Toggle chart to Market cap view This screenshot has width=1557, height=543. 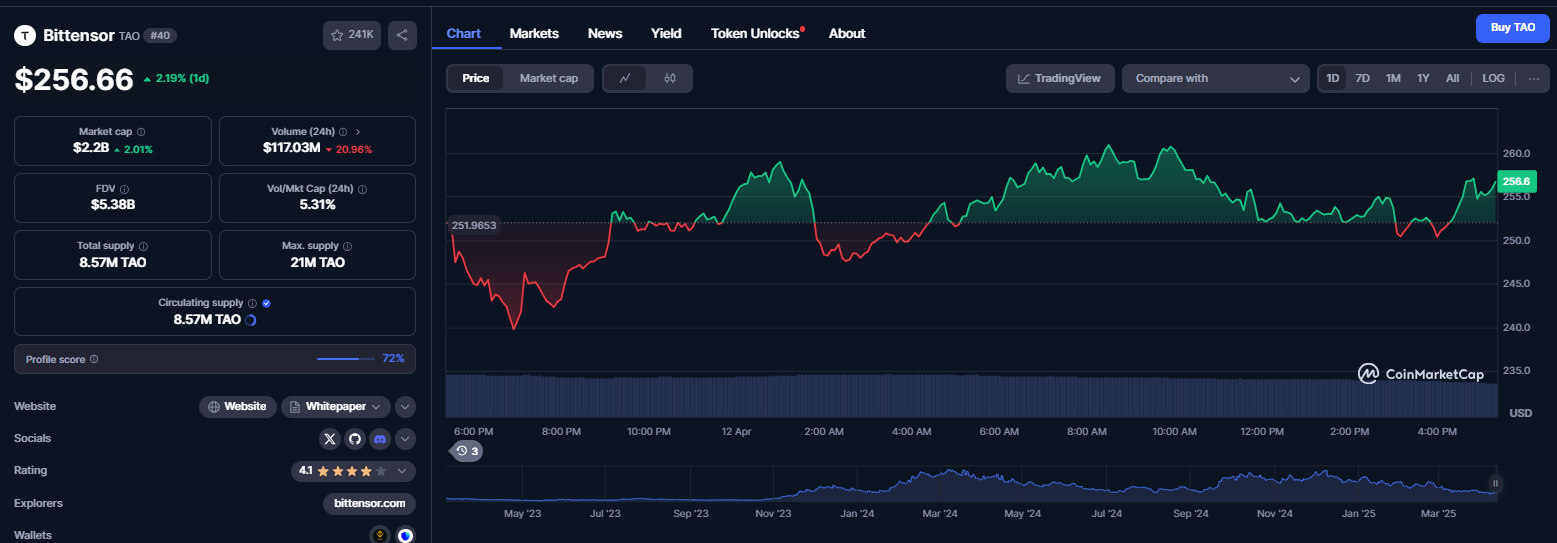click(549, 78)
